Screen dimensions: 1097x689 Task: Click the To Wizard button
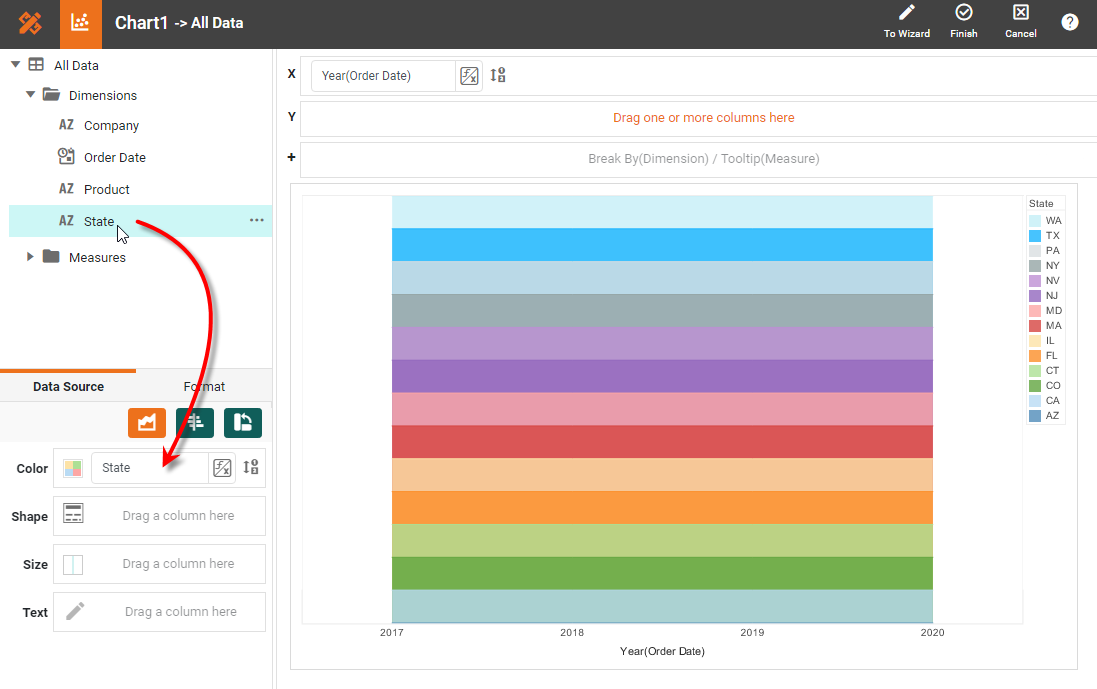907,22
